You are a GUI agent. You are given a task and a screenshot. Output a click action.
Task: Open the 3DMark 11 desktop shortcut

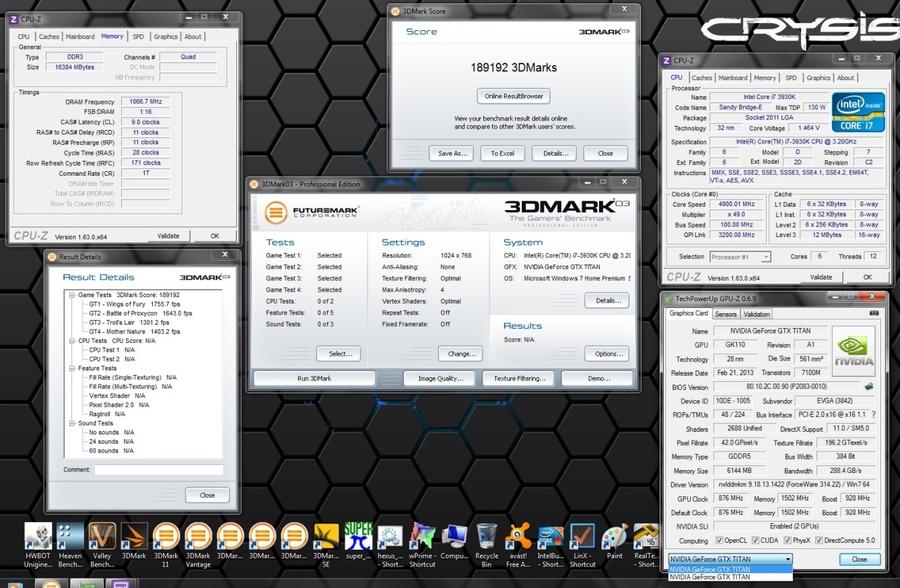pyautogui.click(x=166, y=544)
